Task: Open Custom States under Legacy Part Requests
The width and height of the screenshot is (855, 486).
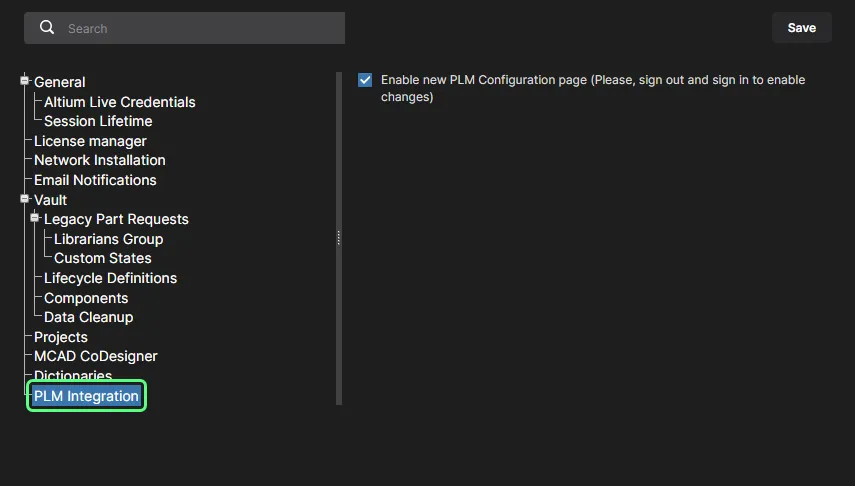Action: [x=103, y=258]
